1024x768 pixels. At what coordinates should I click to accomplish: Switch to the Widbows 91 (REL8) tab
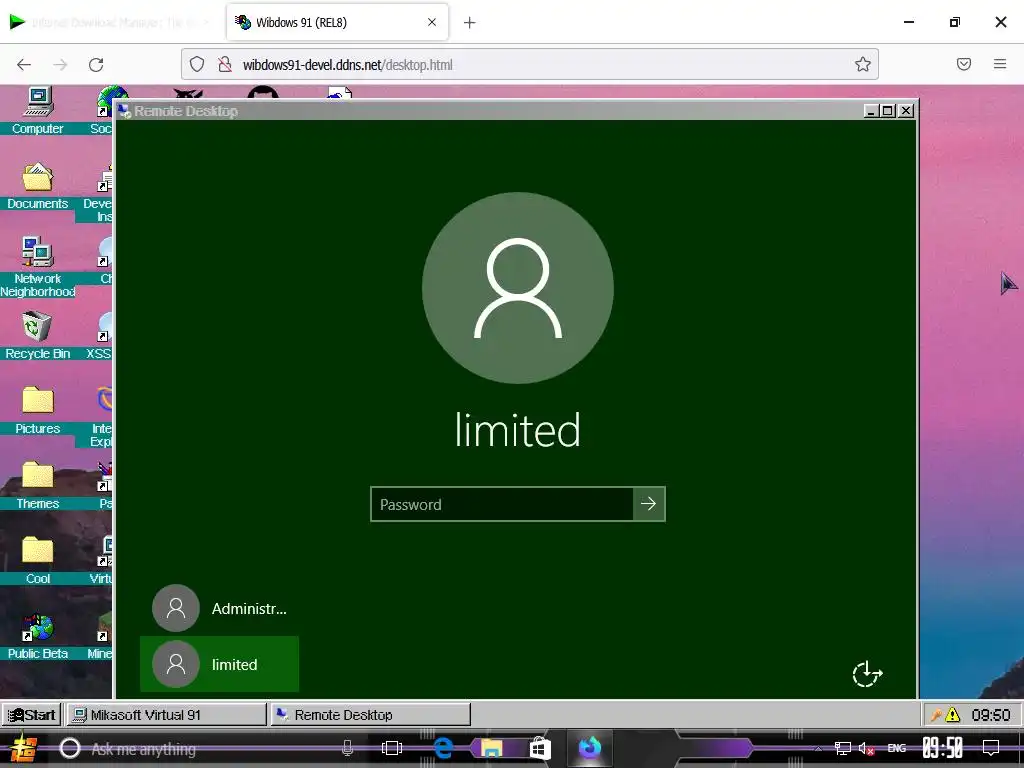337,22
